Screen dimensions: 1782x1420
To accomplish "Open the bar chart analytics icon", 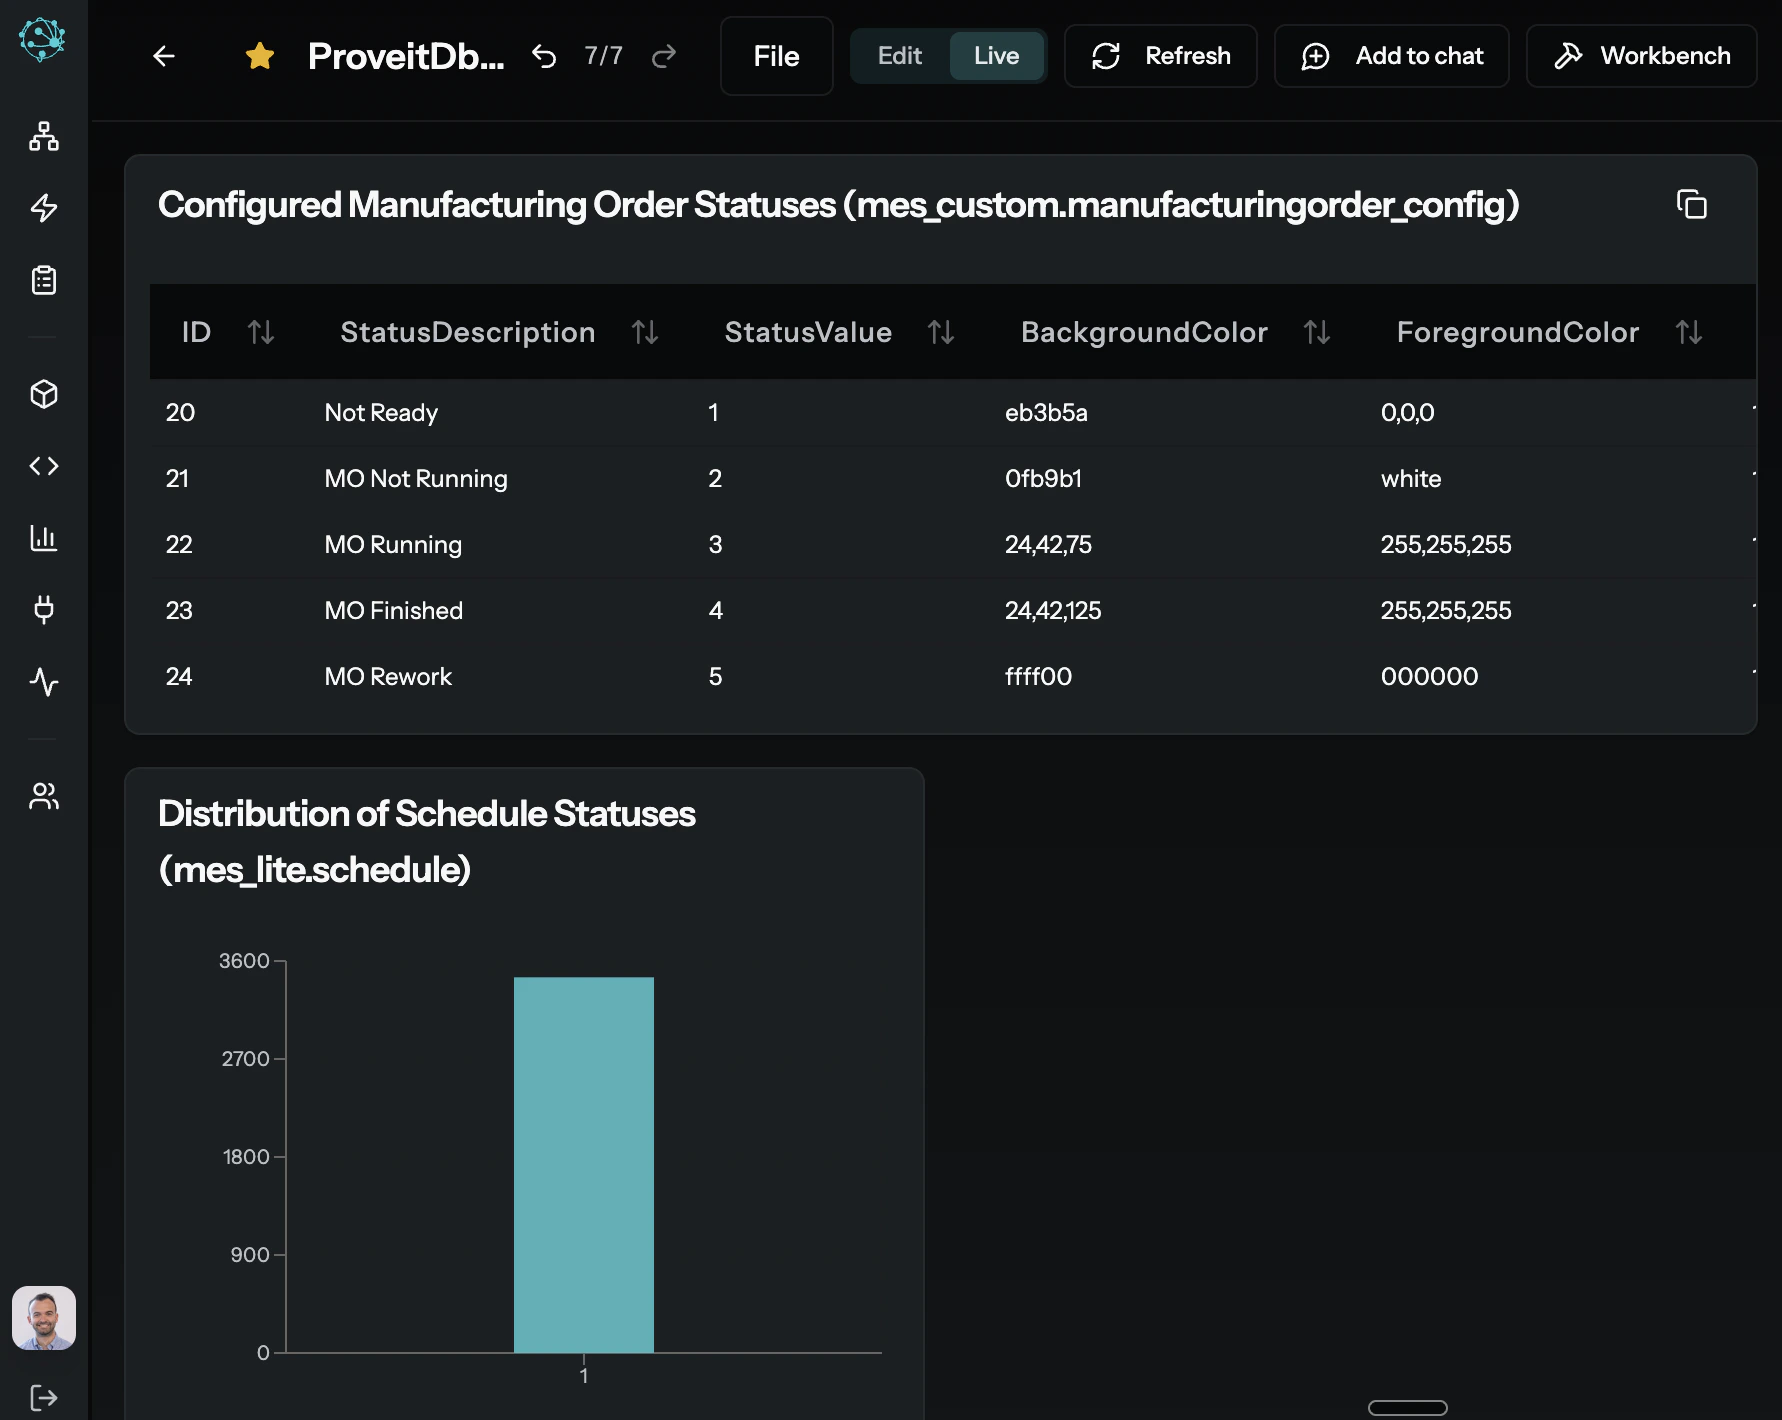I will click(43, 537).
